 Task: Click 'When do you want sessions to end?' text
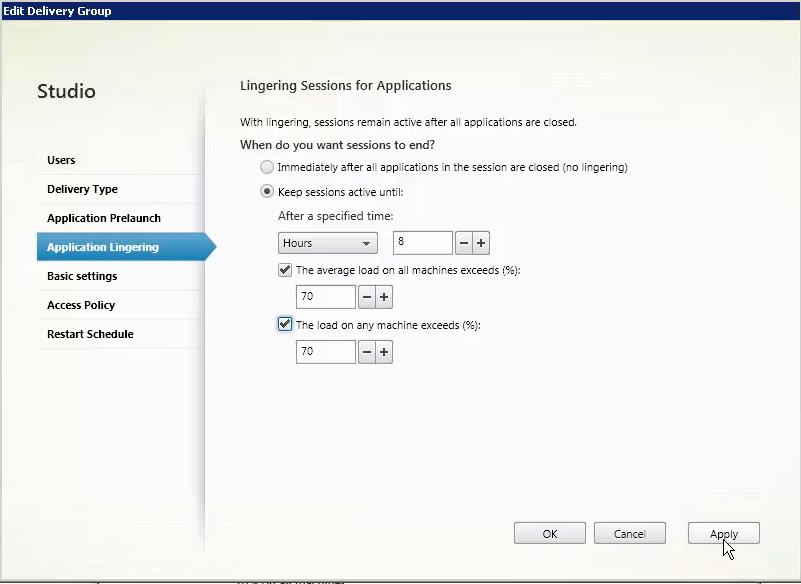click(x=337, y=145)
